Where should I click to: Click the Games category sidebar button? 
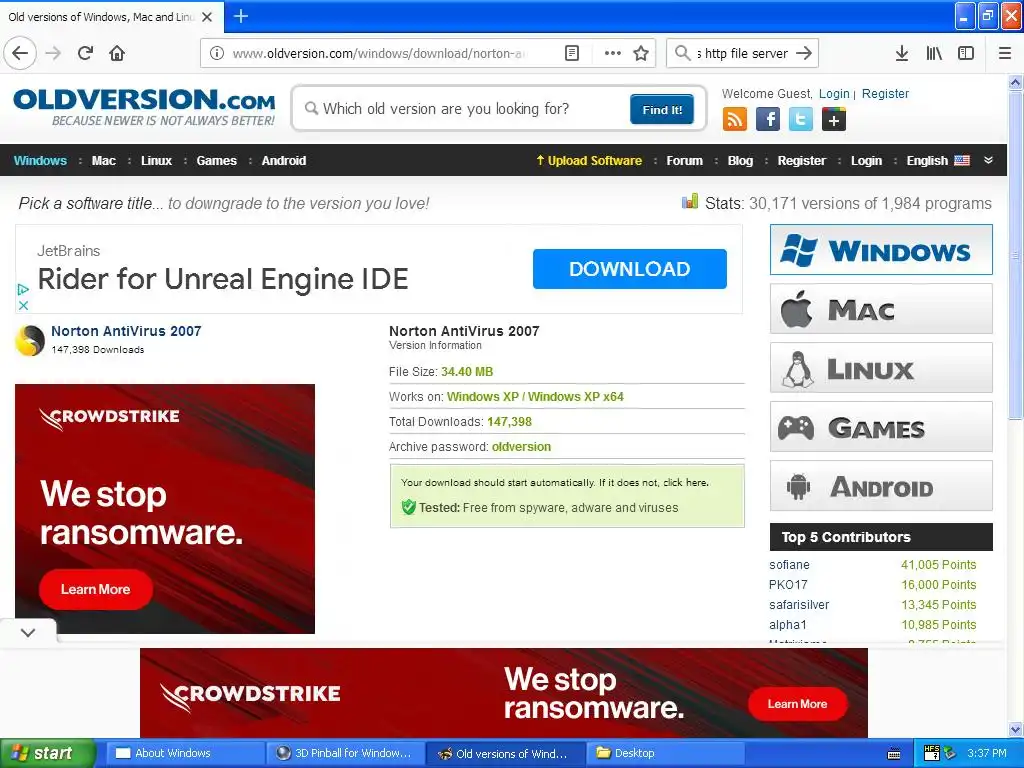tap(881, 427)
